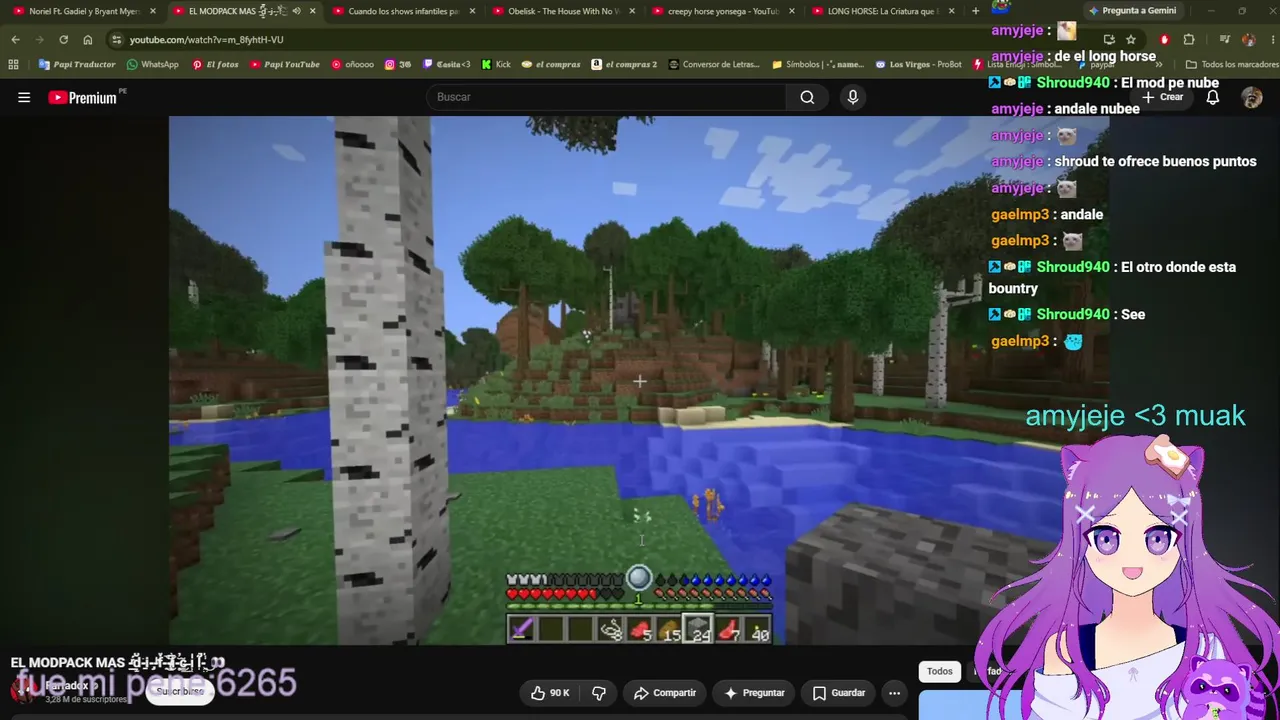Screen dimensions: 1280x720
Task: Open the El fotos Pinterest bookmark
Action: [x=215, y=64]
